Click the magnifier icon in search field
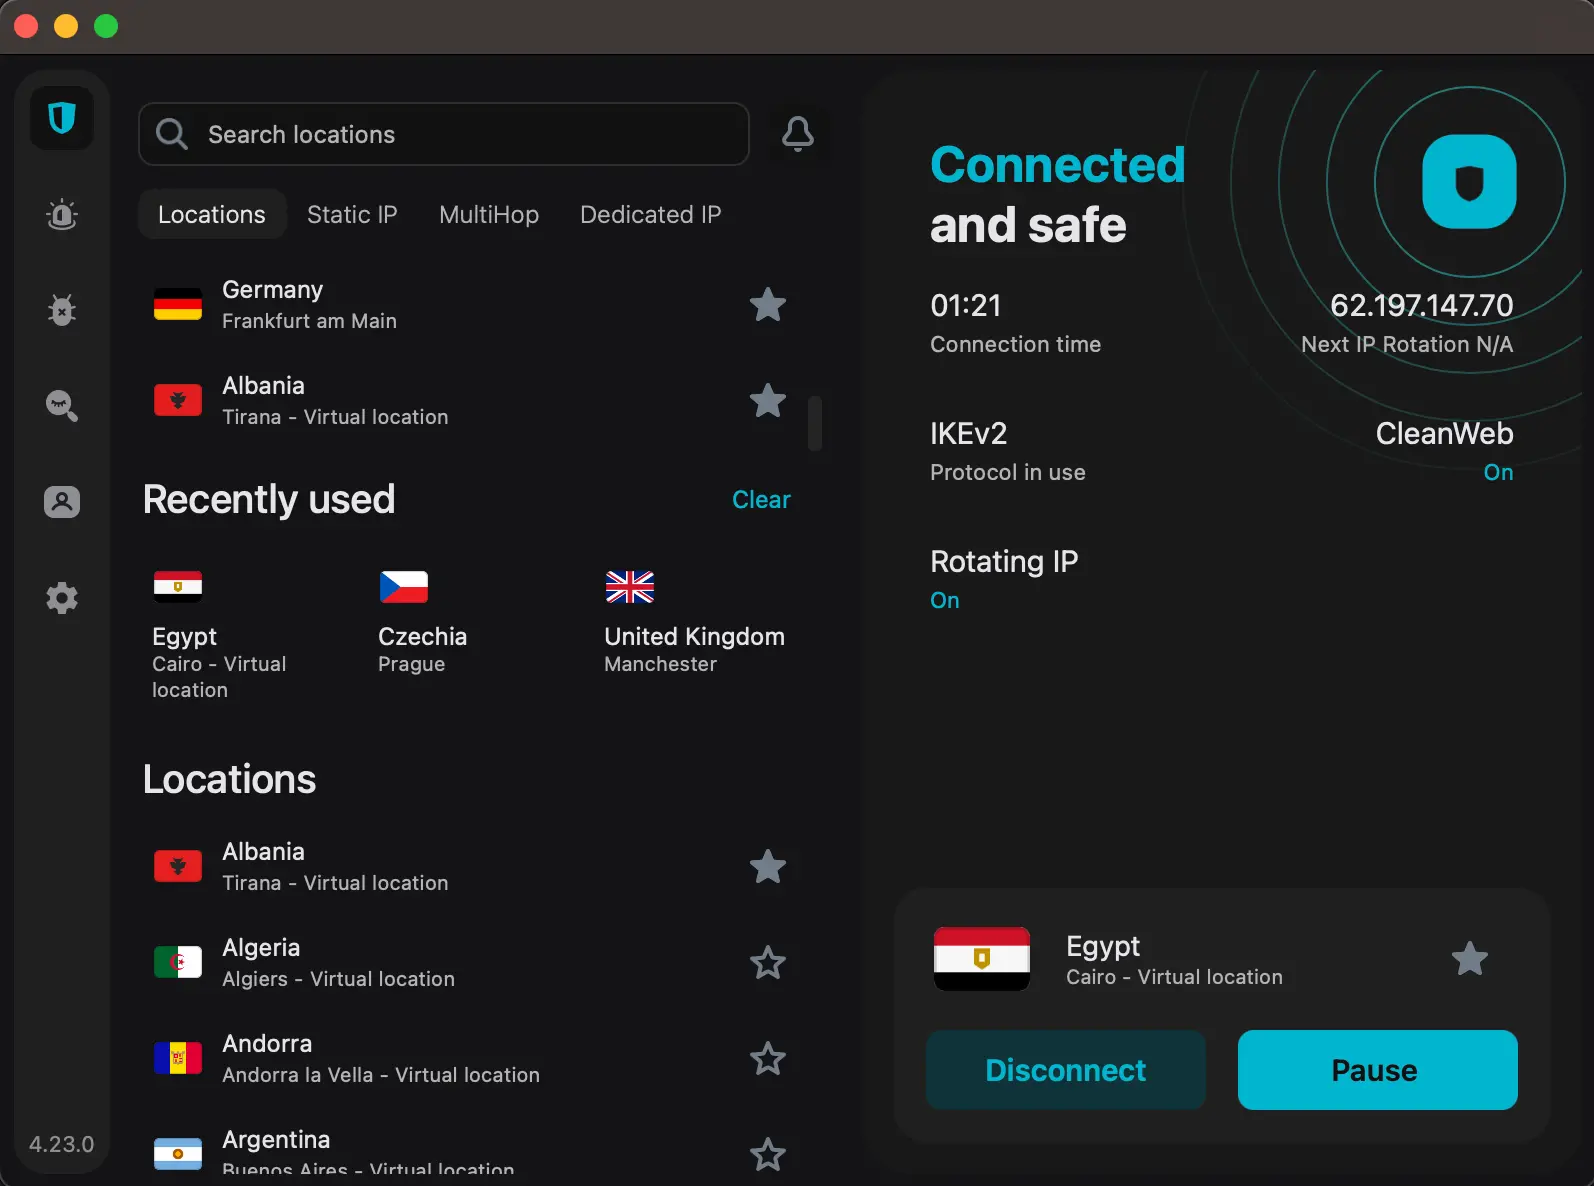This screenshot has height=1186, width=1594. pos(172,134)
